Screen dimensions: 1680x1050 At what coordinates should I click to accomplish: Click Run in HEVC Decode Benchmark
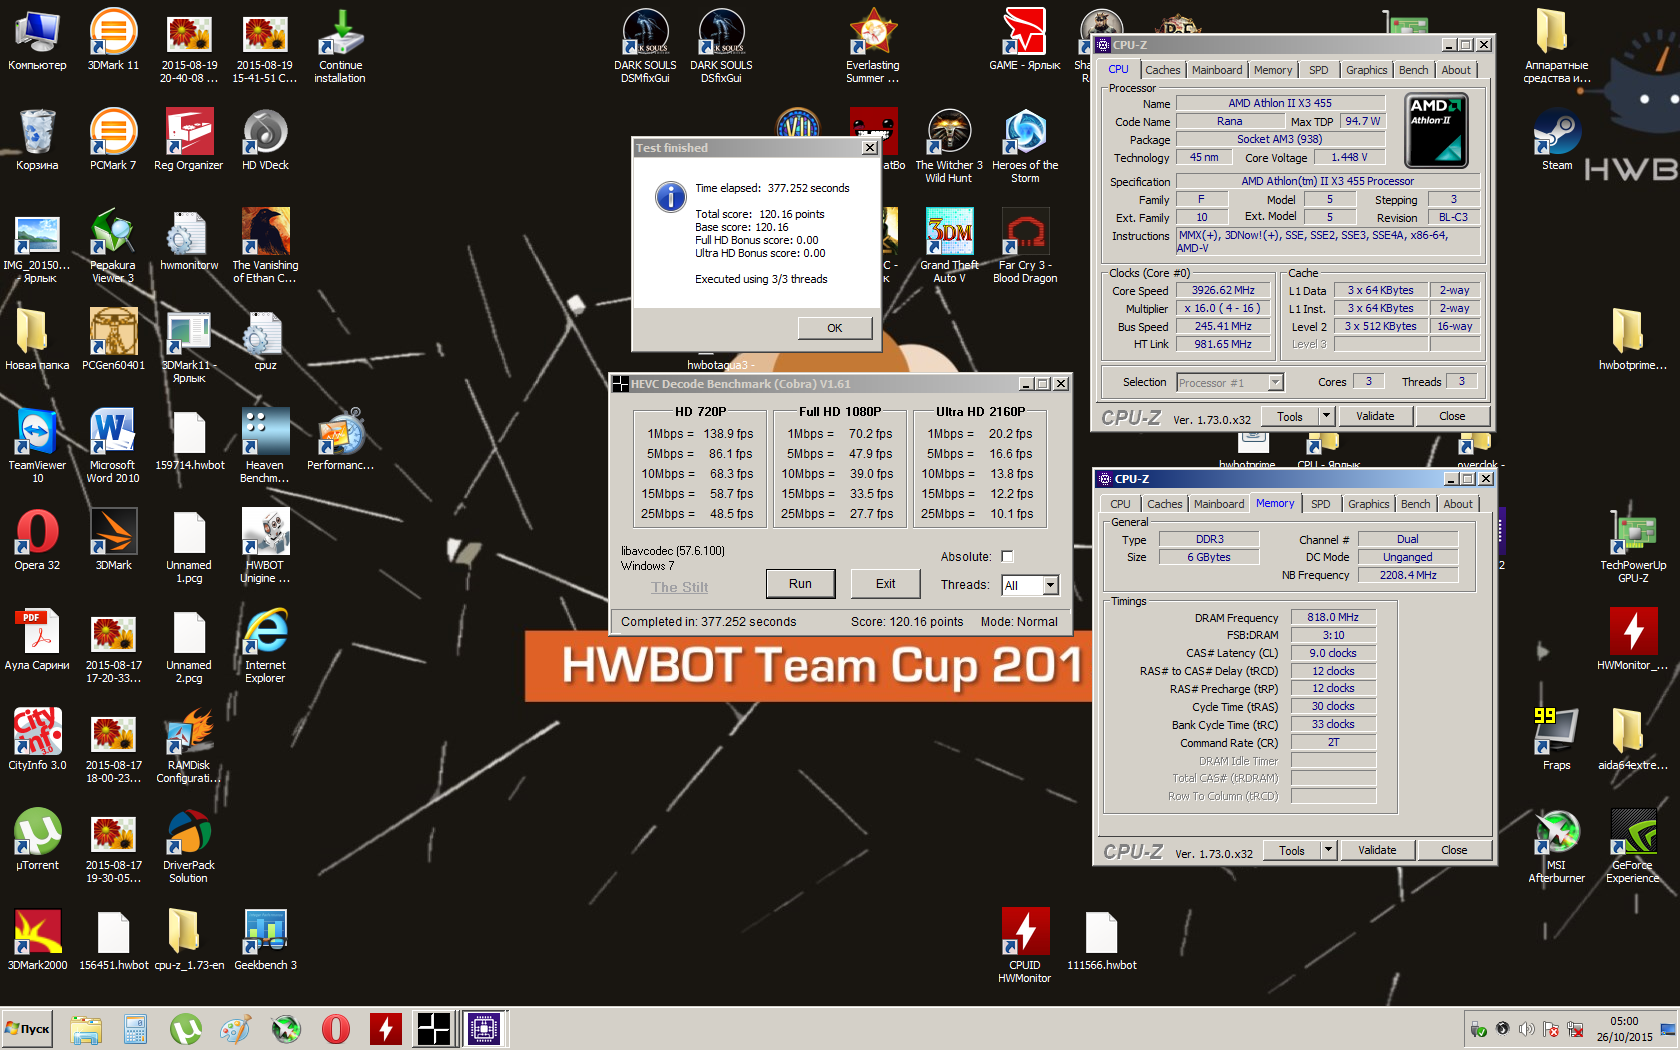coord(800,584)
